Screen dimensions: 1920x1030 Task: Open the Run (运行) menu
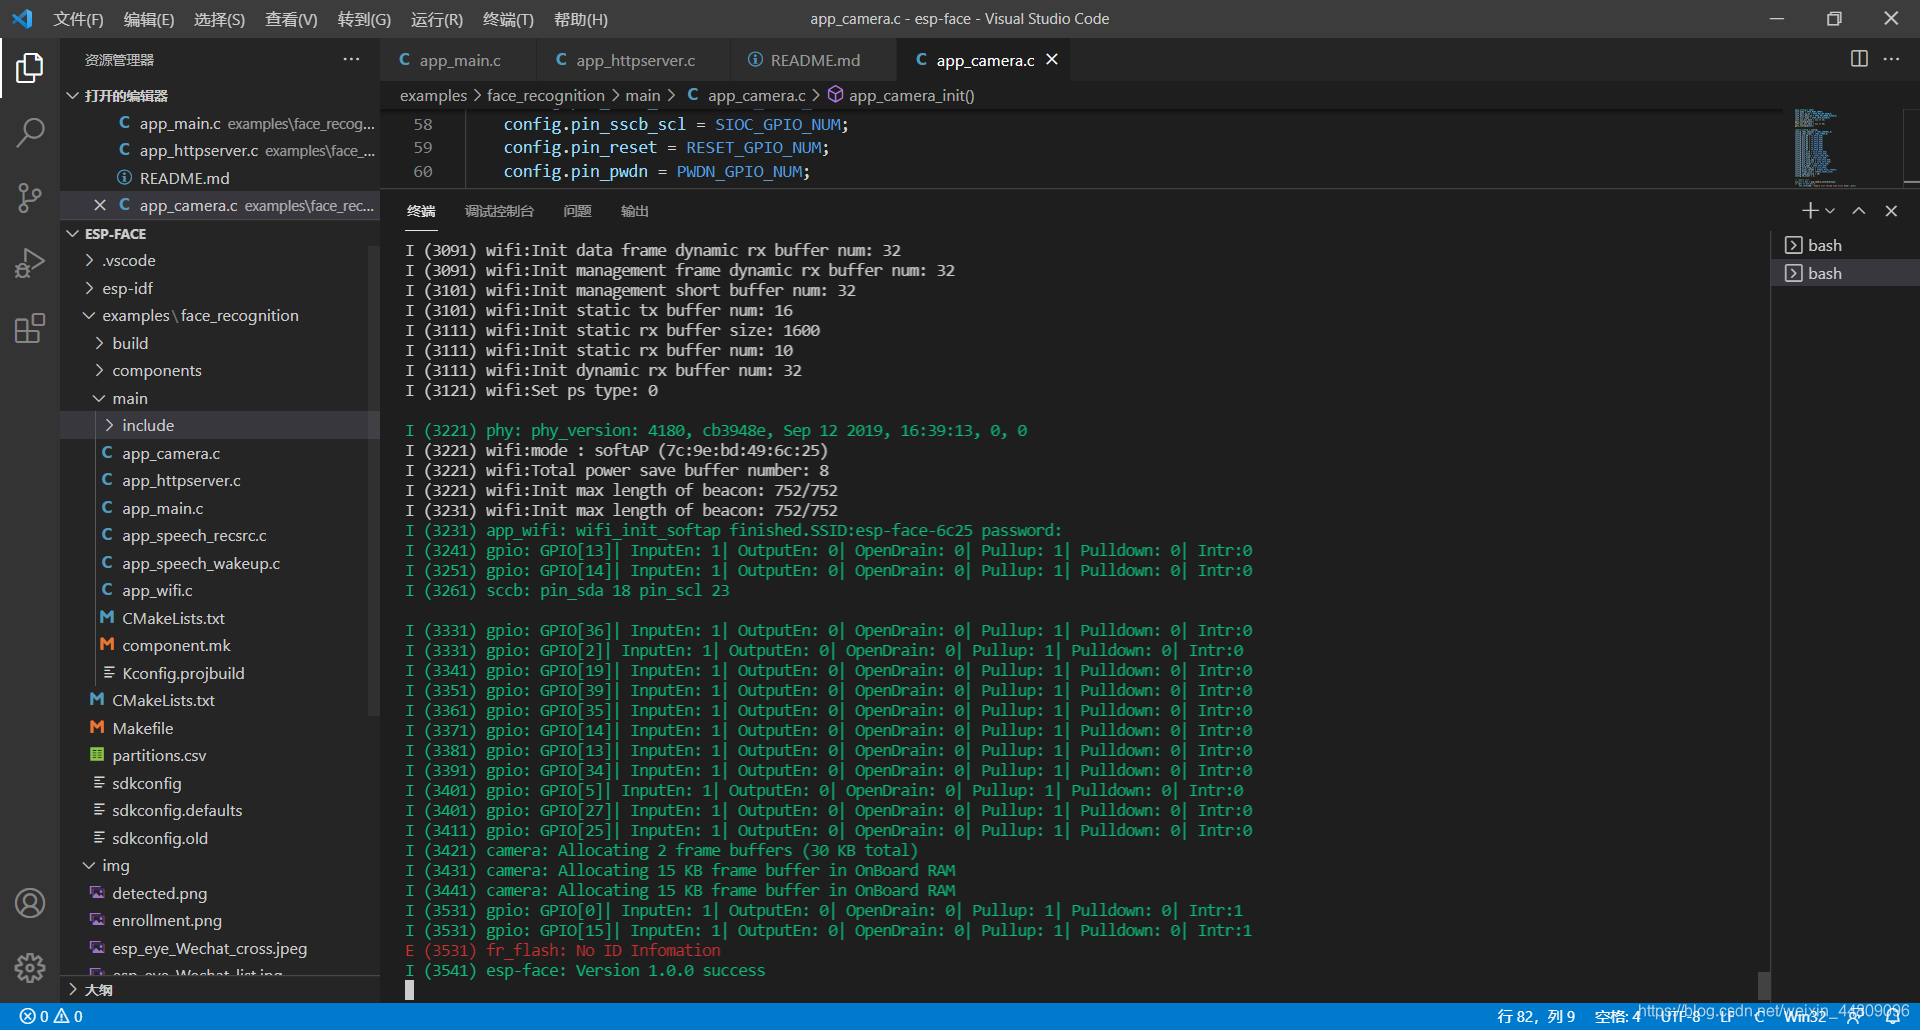[437, 19]
